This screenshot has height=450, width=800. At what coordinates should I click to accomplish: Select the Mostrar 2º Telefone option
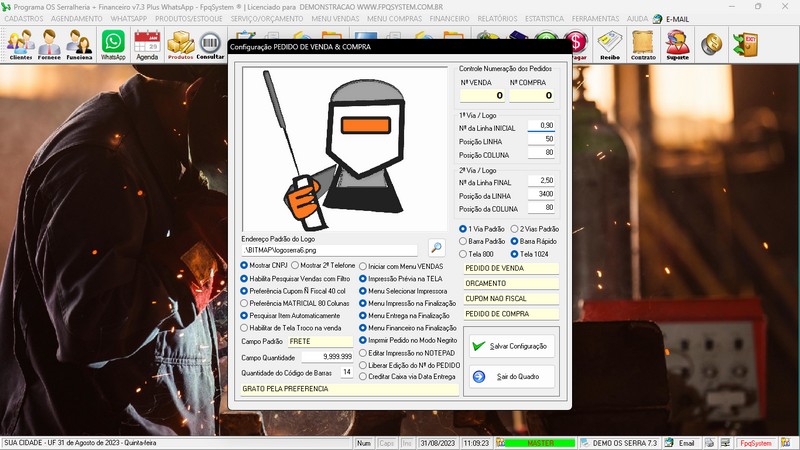point(323,265)
